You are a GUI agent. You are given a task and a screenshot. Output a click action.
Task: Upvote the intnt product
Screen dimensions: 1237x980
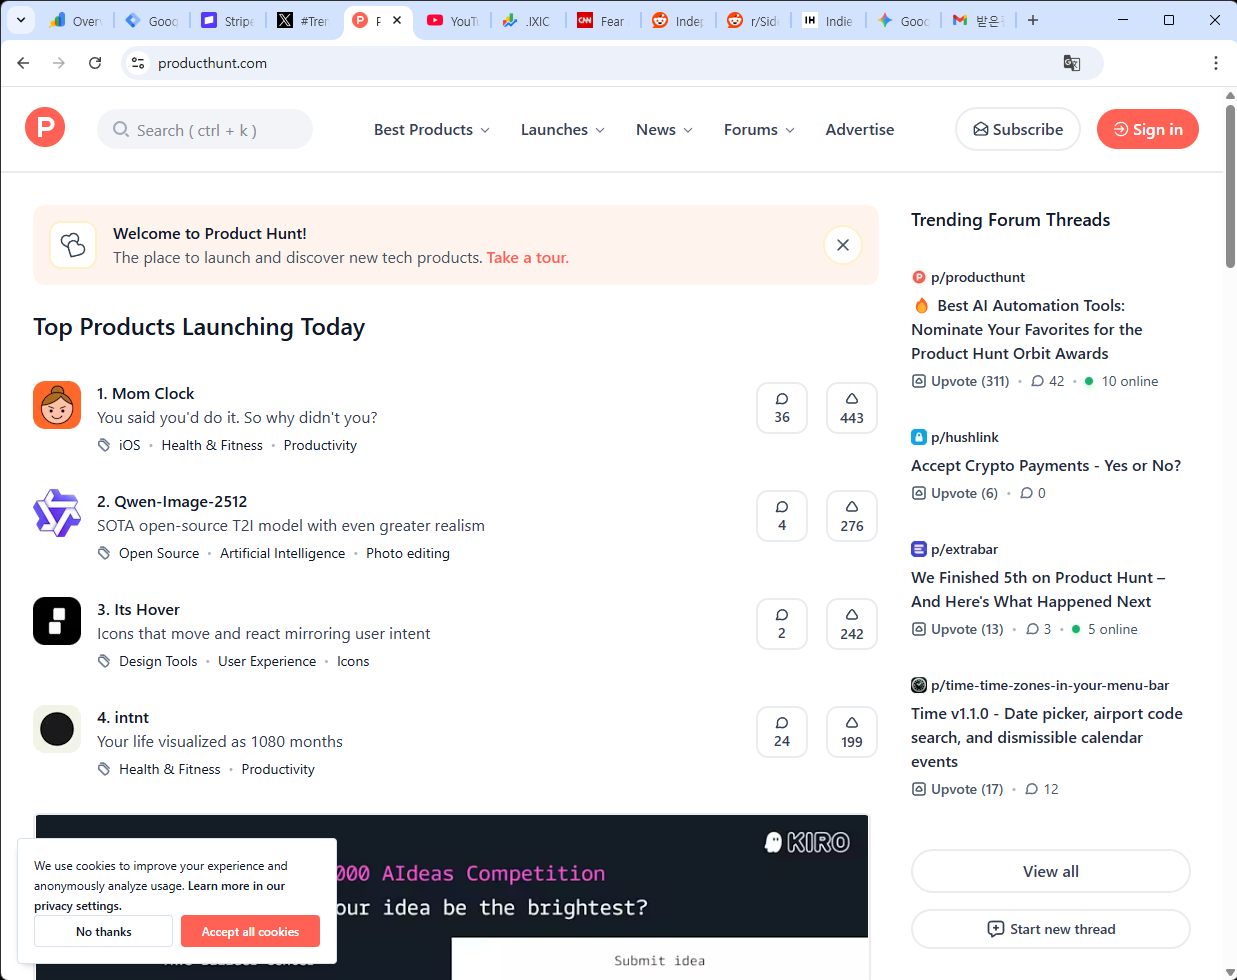point(851,732)
